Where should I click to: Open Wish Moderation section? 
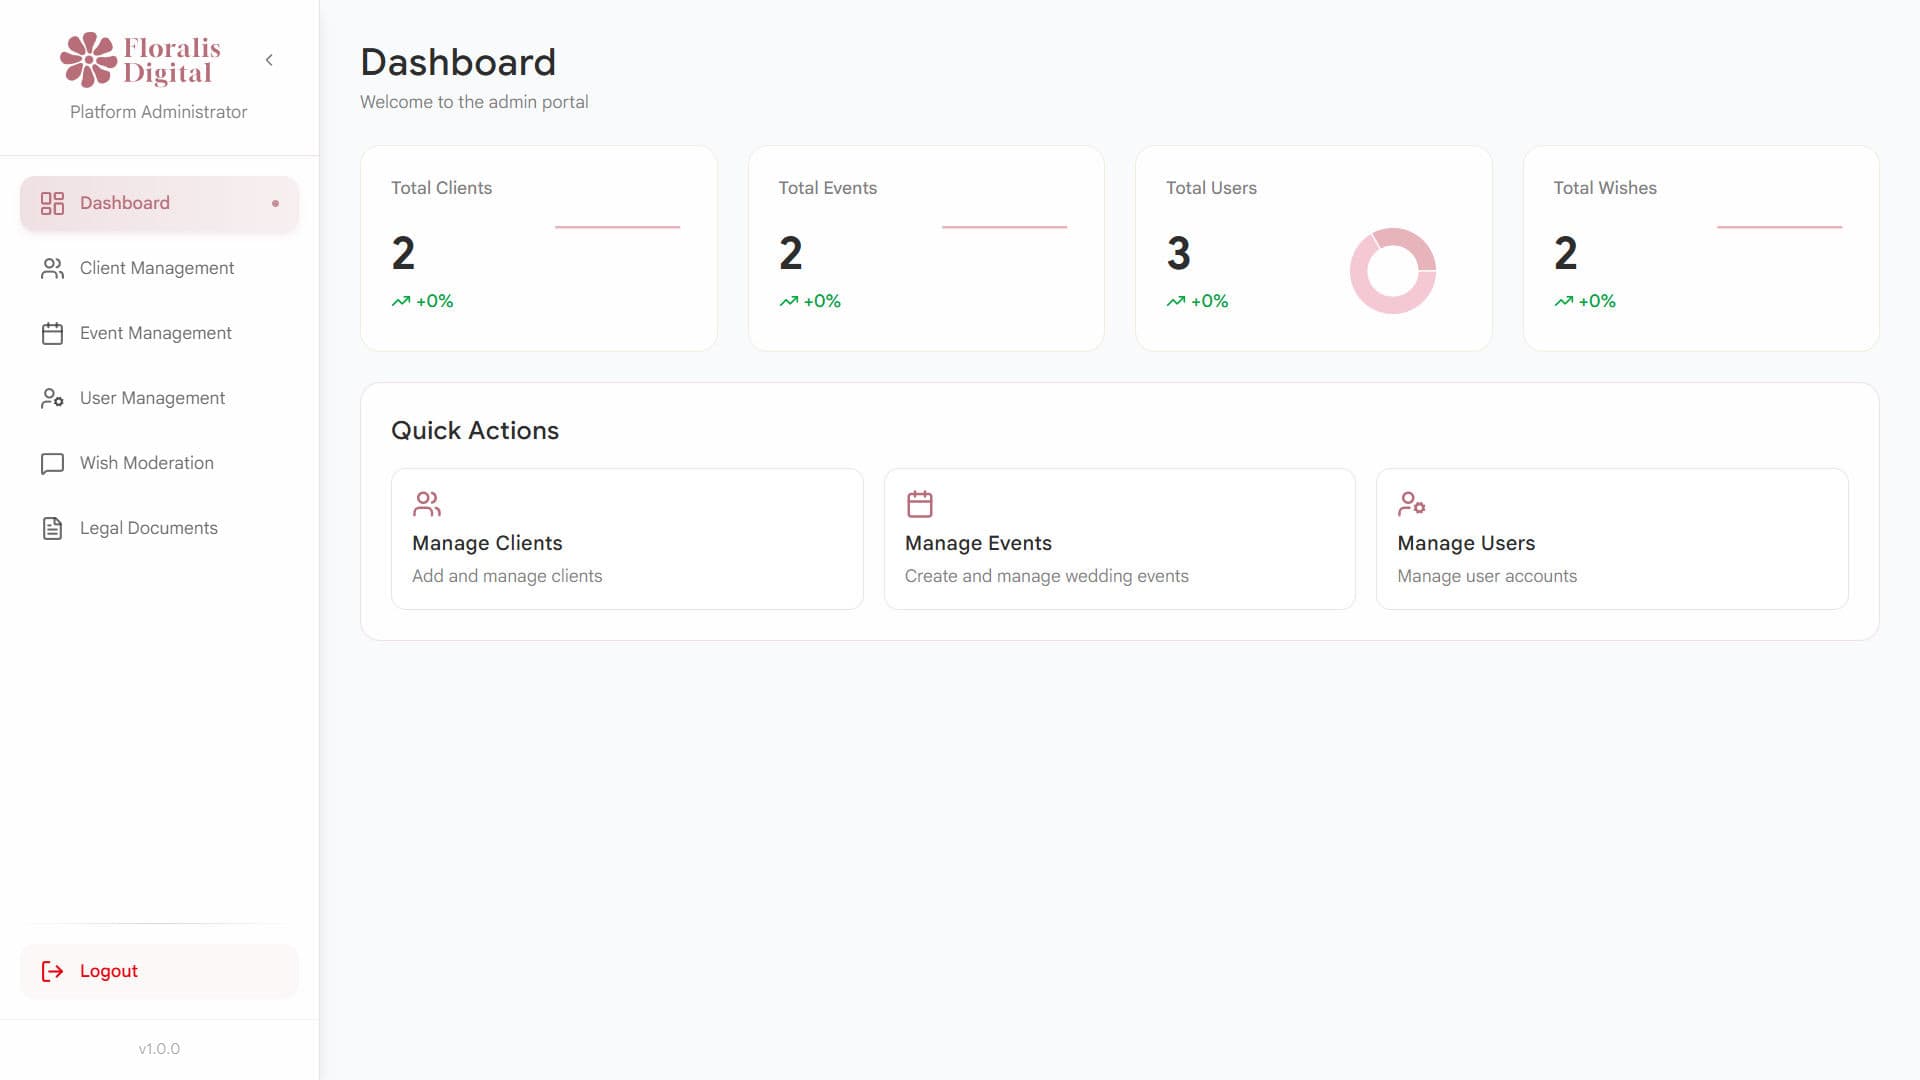(159, 463)
